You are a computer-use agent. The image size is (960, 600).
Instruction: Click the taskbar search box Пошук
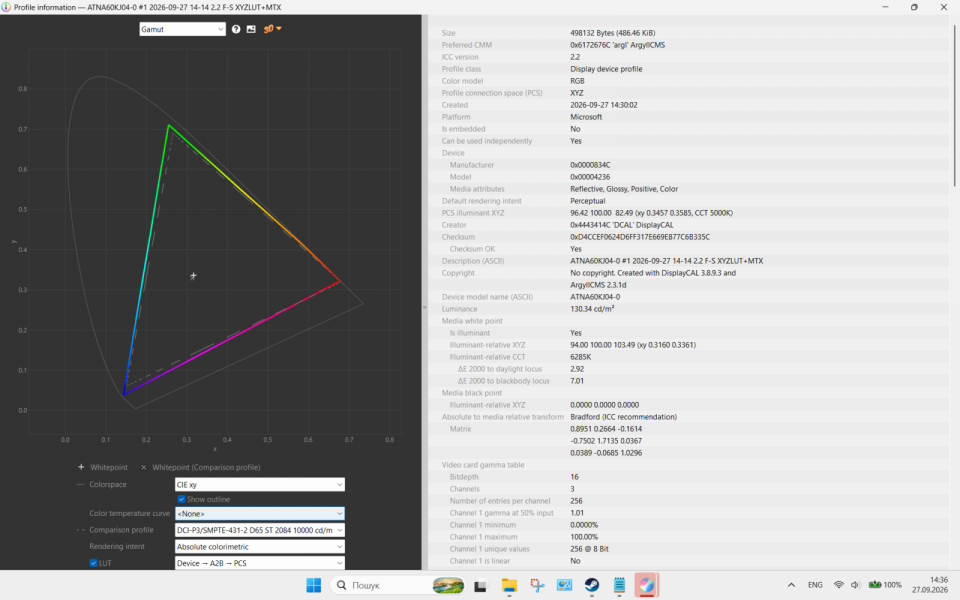click(x=399, y=585)
